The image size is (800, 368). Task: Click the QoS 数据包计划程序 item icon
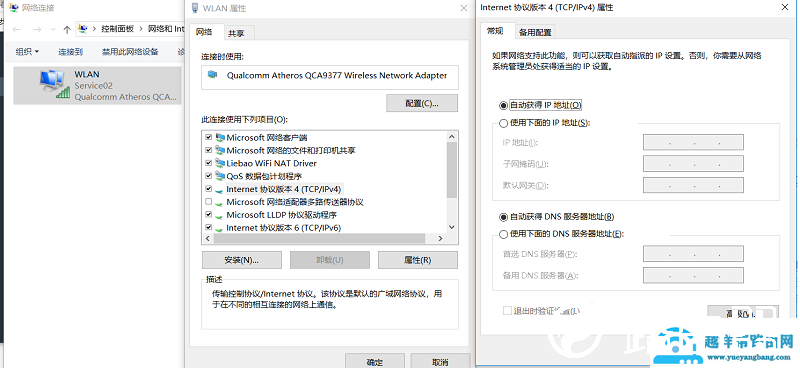(220, 176)
